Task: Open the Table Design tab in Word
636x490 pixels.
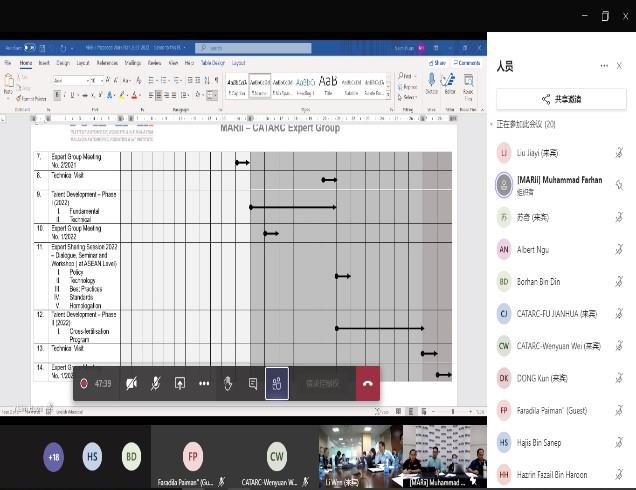Action: coord(212,62)
